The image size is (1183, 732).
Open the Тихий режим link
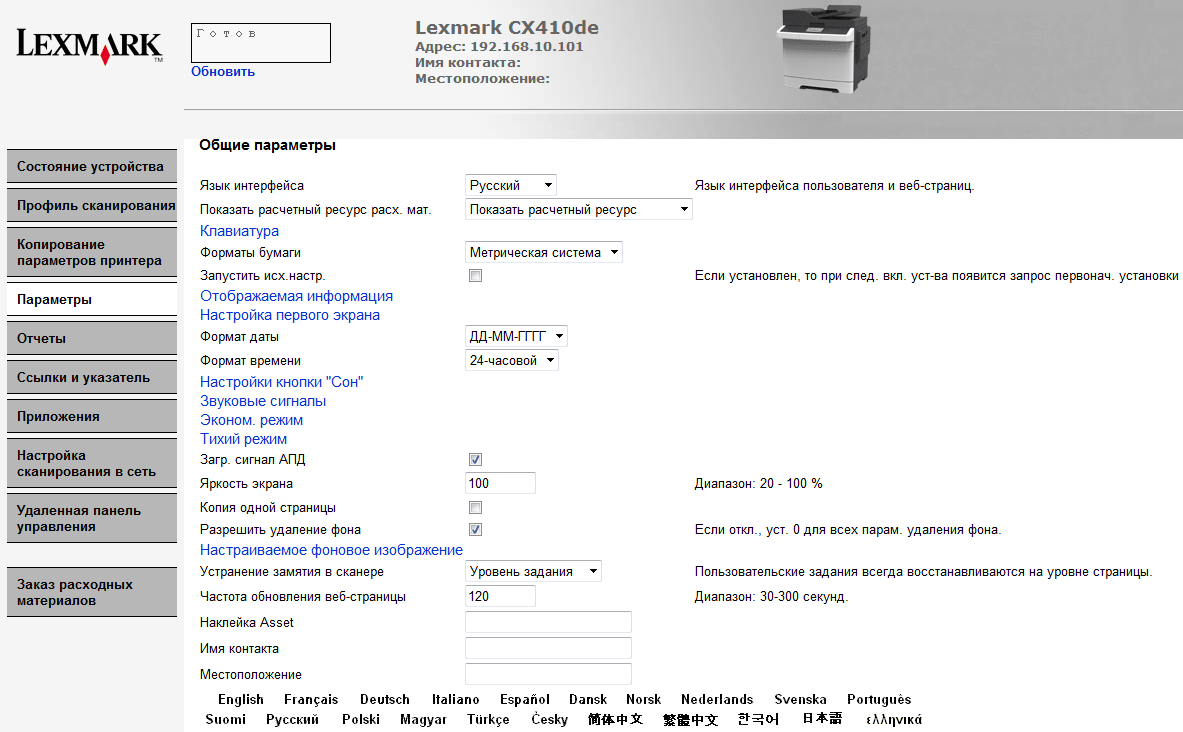point(243,438)
